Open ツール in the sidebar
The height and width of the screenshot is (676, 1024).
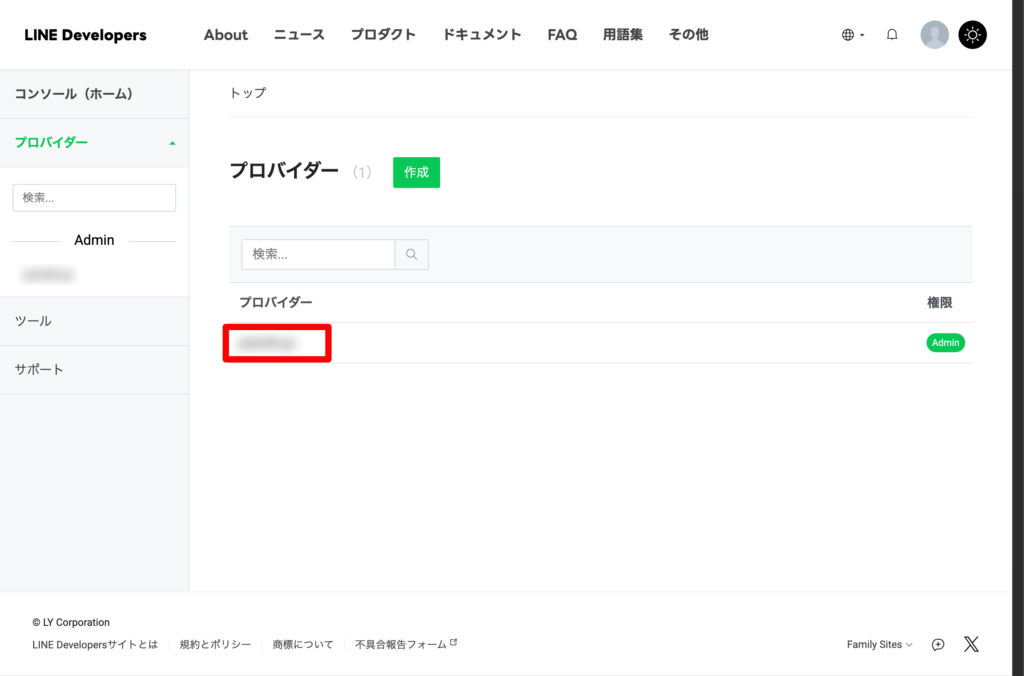[x=33, y=321]
